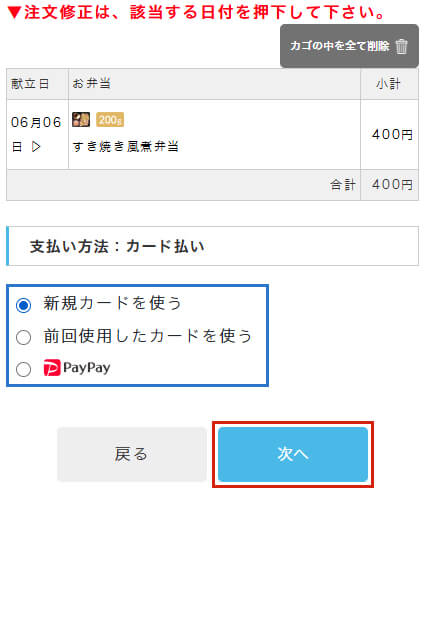
Task: Click the お弁当 column header
Action: [x=91, y=84]
